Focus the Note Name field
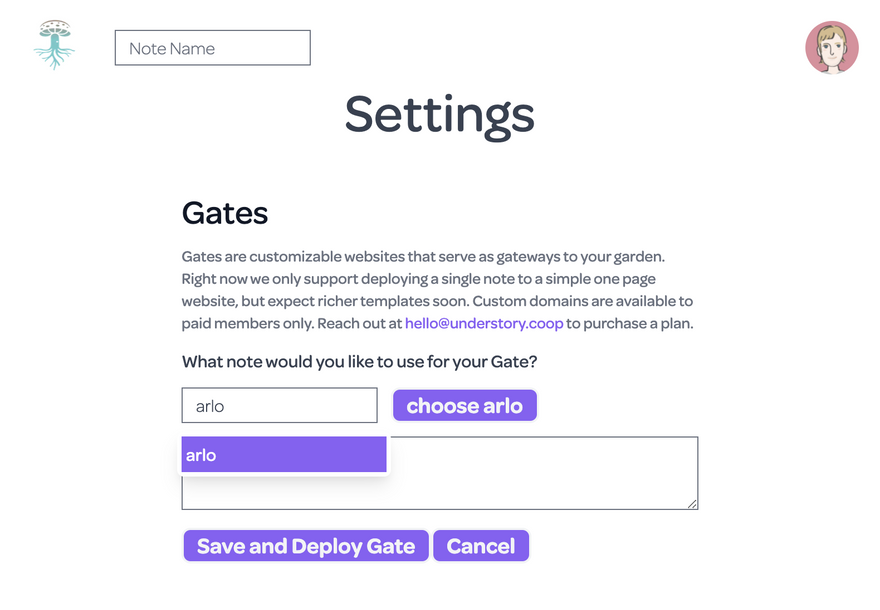The width and height of the screenshot is (880, 610). [212, 48]
